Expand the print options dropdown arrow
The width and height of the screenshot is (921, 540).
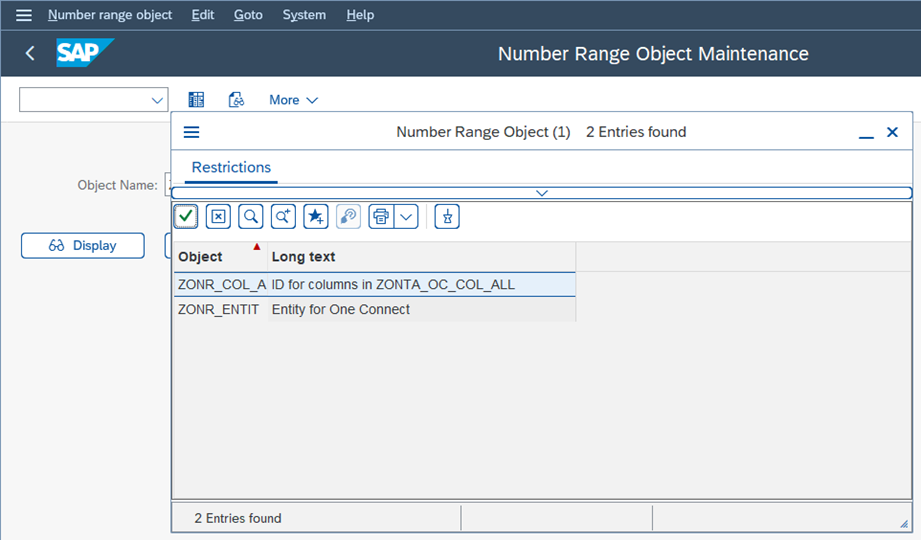[x=406, y=216]
